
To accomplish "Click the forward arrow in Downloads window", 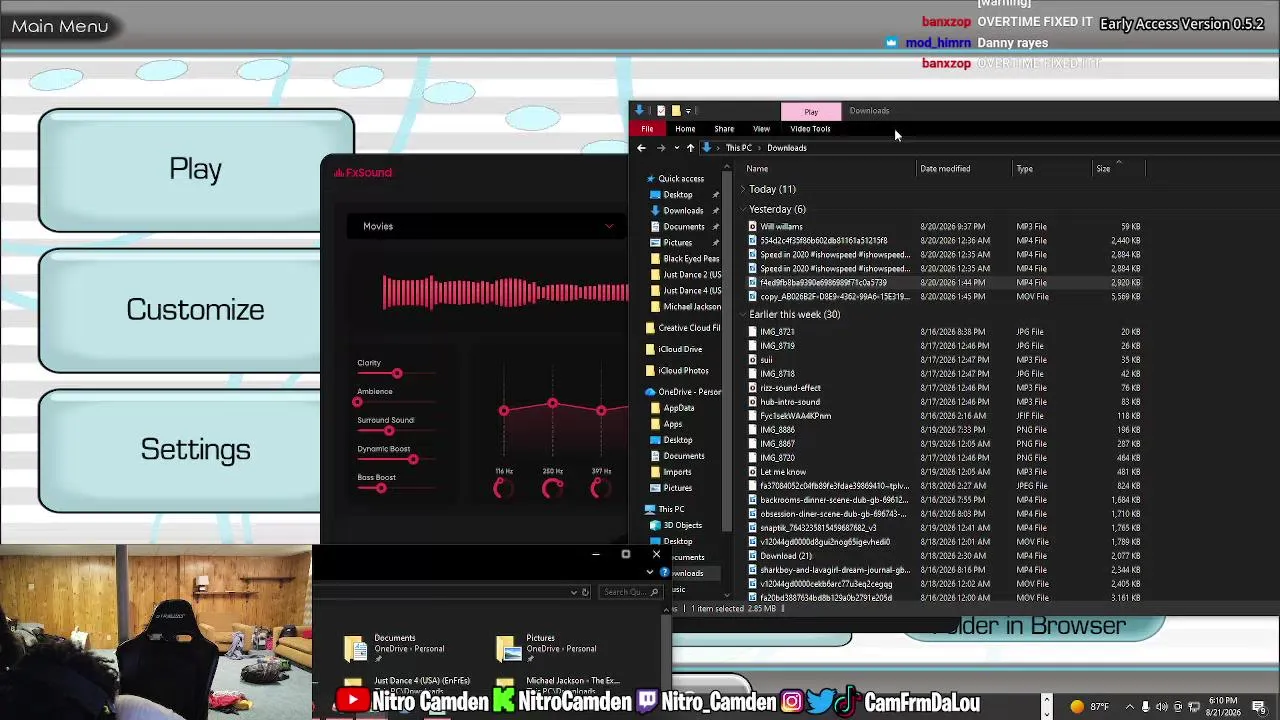I will [660, 148].
